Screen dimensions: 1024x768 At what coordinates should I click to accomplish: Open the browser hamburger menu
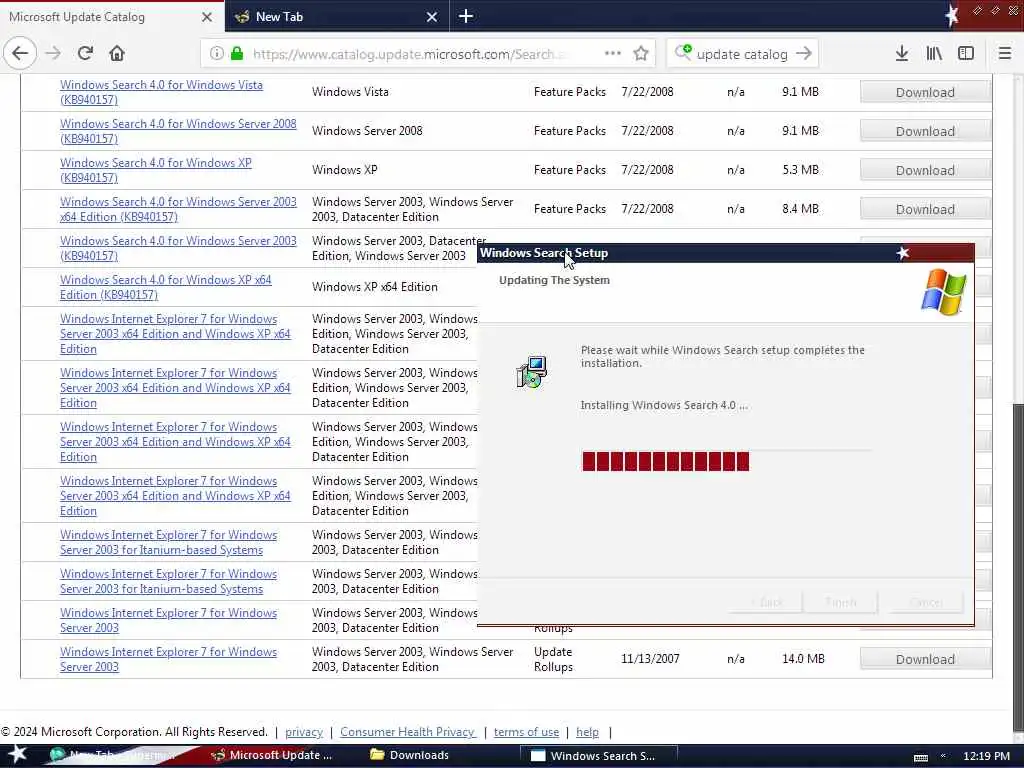tap(1005, 54)
